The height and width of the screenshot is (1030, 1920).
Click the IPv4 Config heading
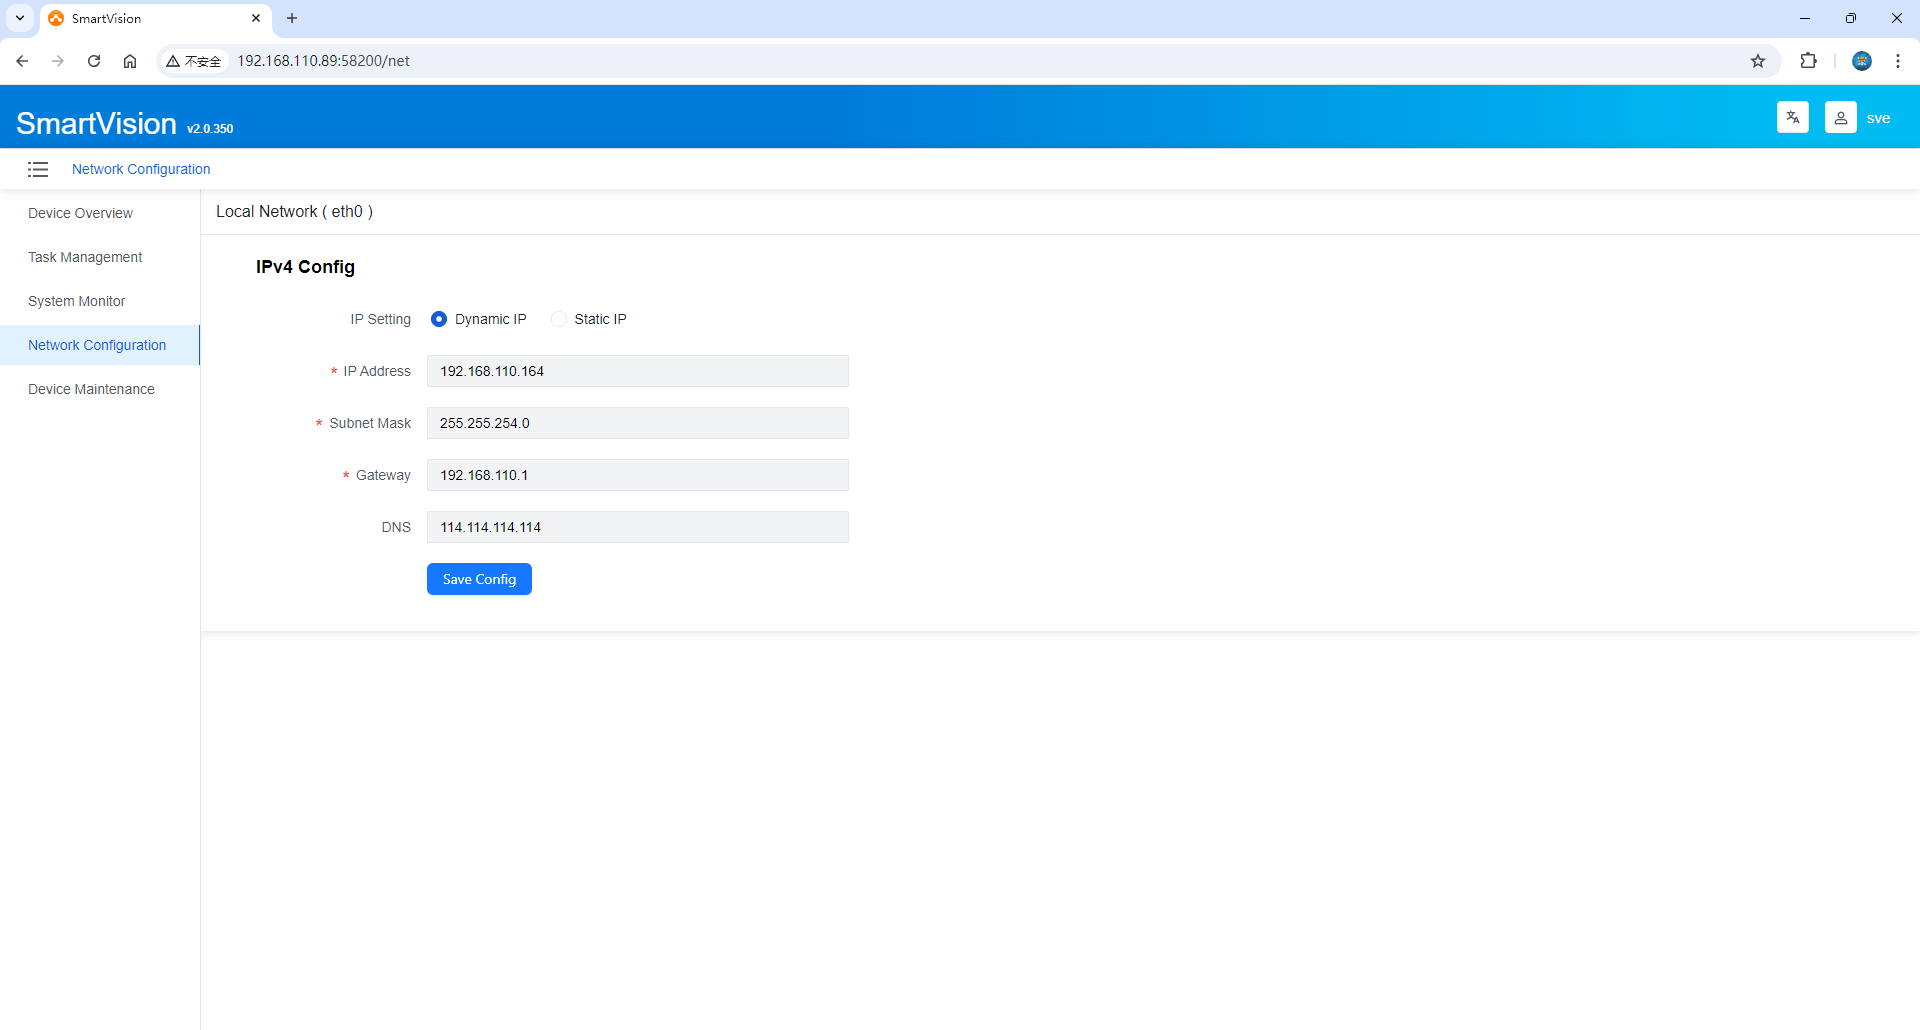click(305, 267)
